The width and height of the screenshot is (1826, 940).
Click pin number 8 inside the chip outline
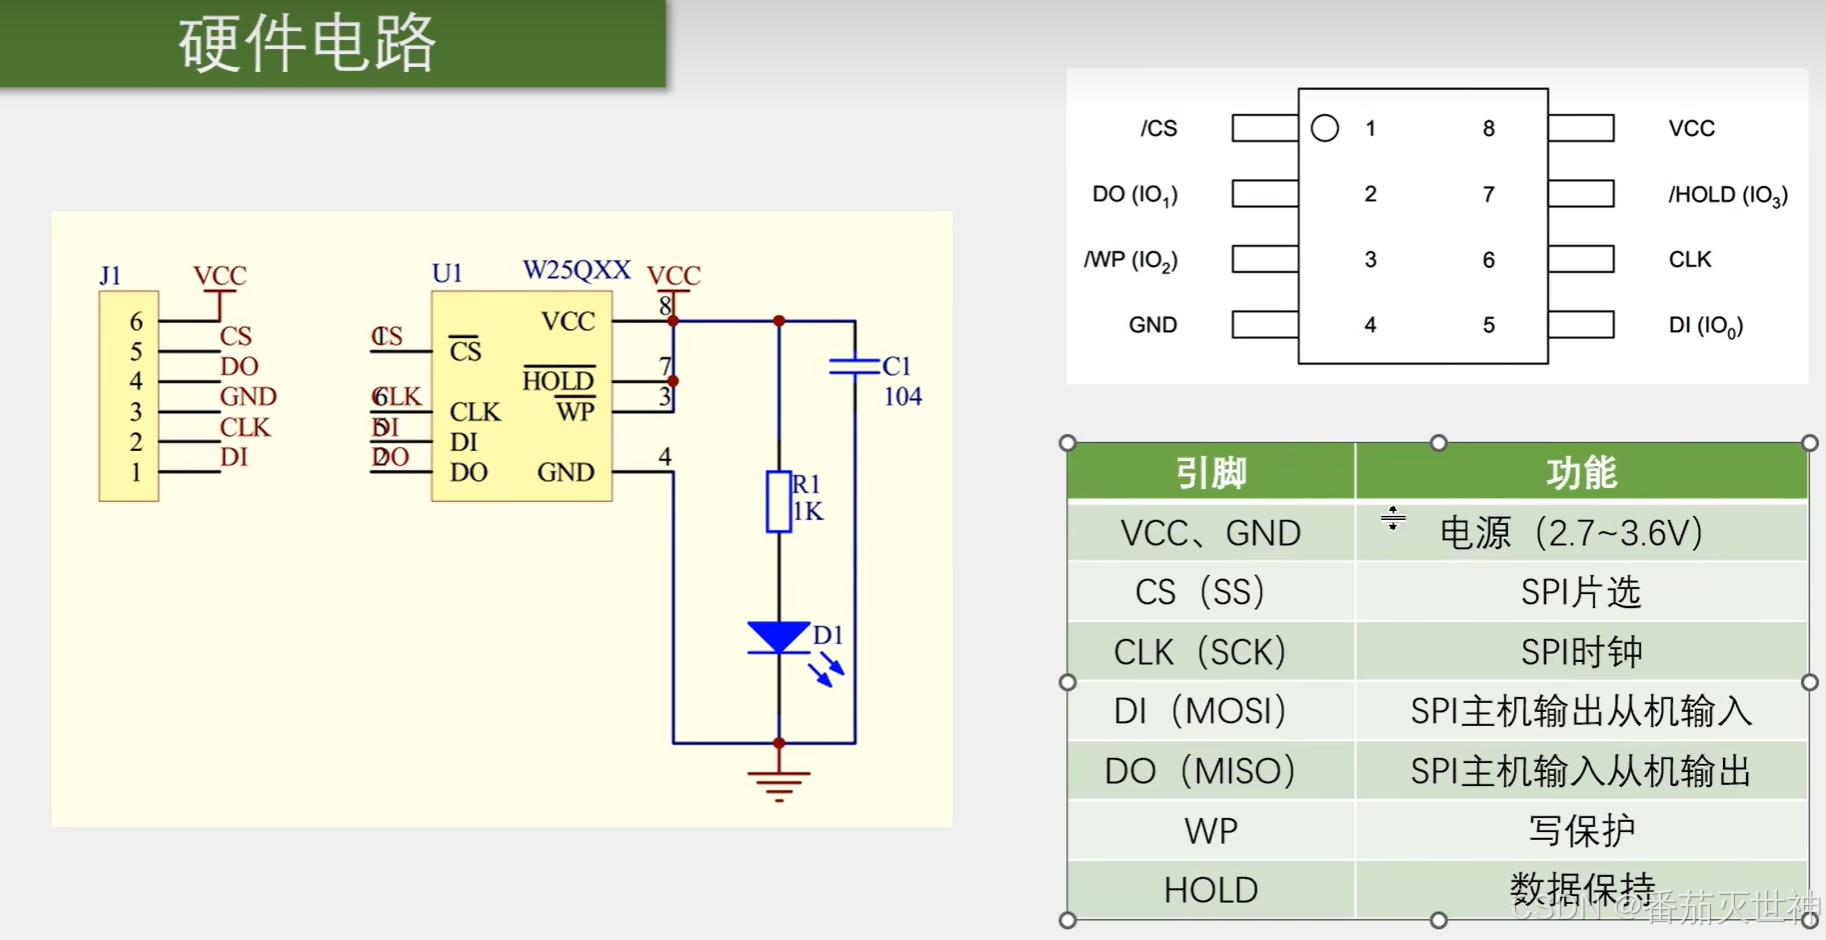point(1489,128)
